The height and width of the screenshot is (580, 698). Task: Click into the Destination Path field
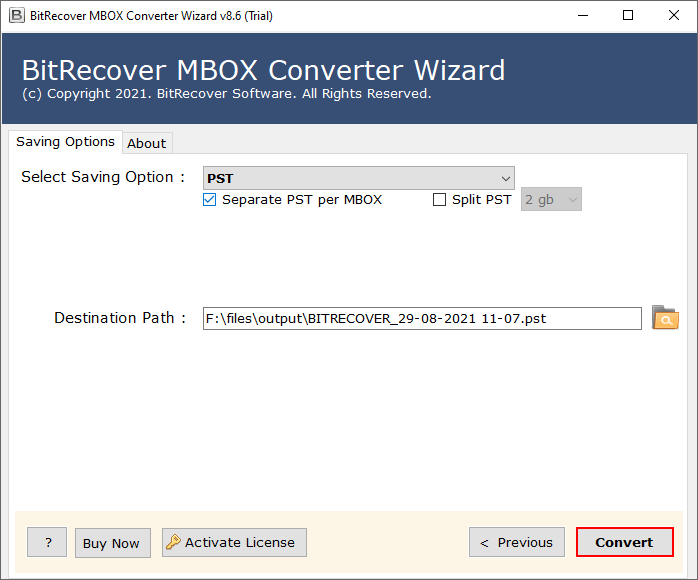[x=422, y=318]
